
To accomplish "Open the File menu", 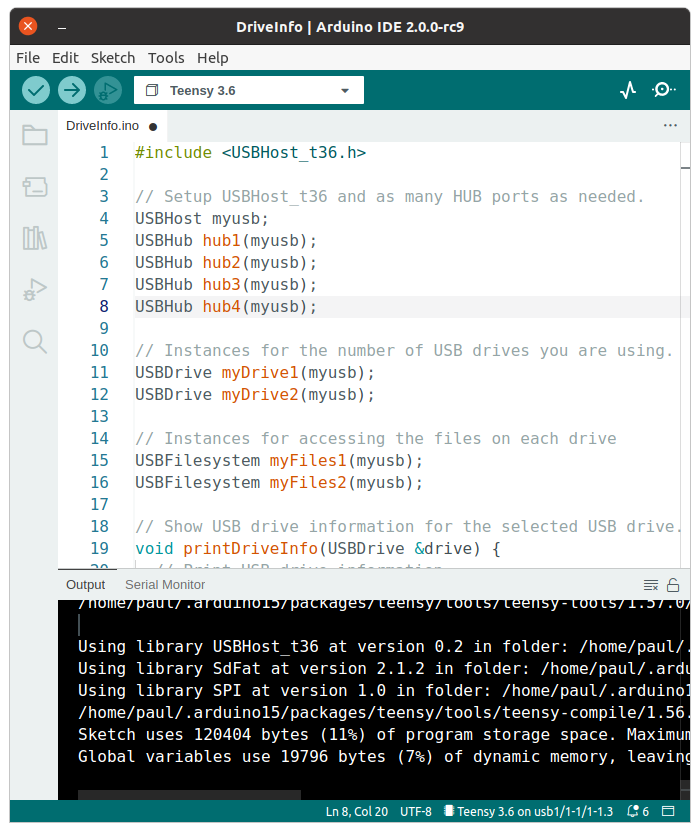I will click(x=28, y=57).
